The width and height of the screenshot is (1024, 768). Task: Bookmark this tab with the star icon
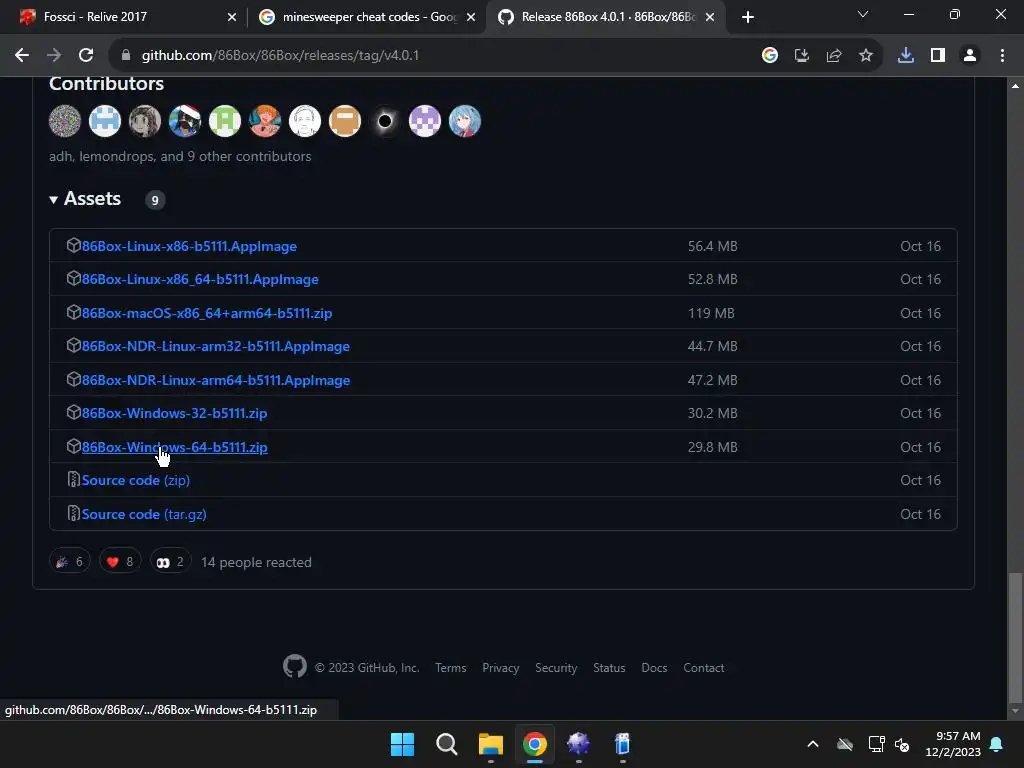(x=866, y=56)
